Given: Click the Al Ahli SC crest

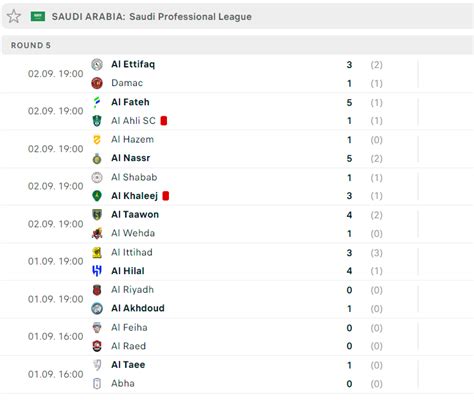Looking at the screenshot, I should pyautogui.click(x=97, y=121).
